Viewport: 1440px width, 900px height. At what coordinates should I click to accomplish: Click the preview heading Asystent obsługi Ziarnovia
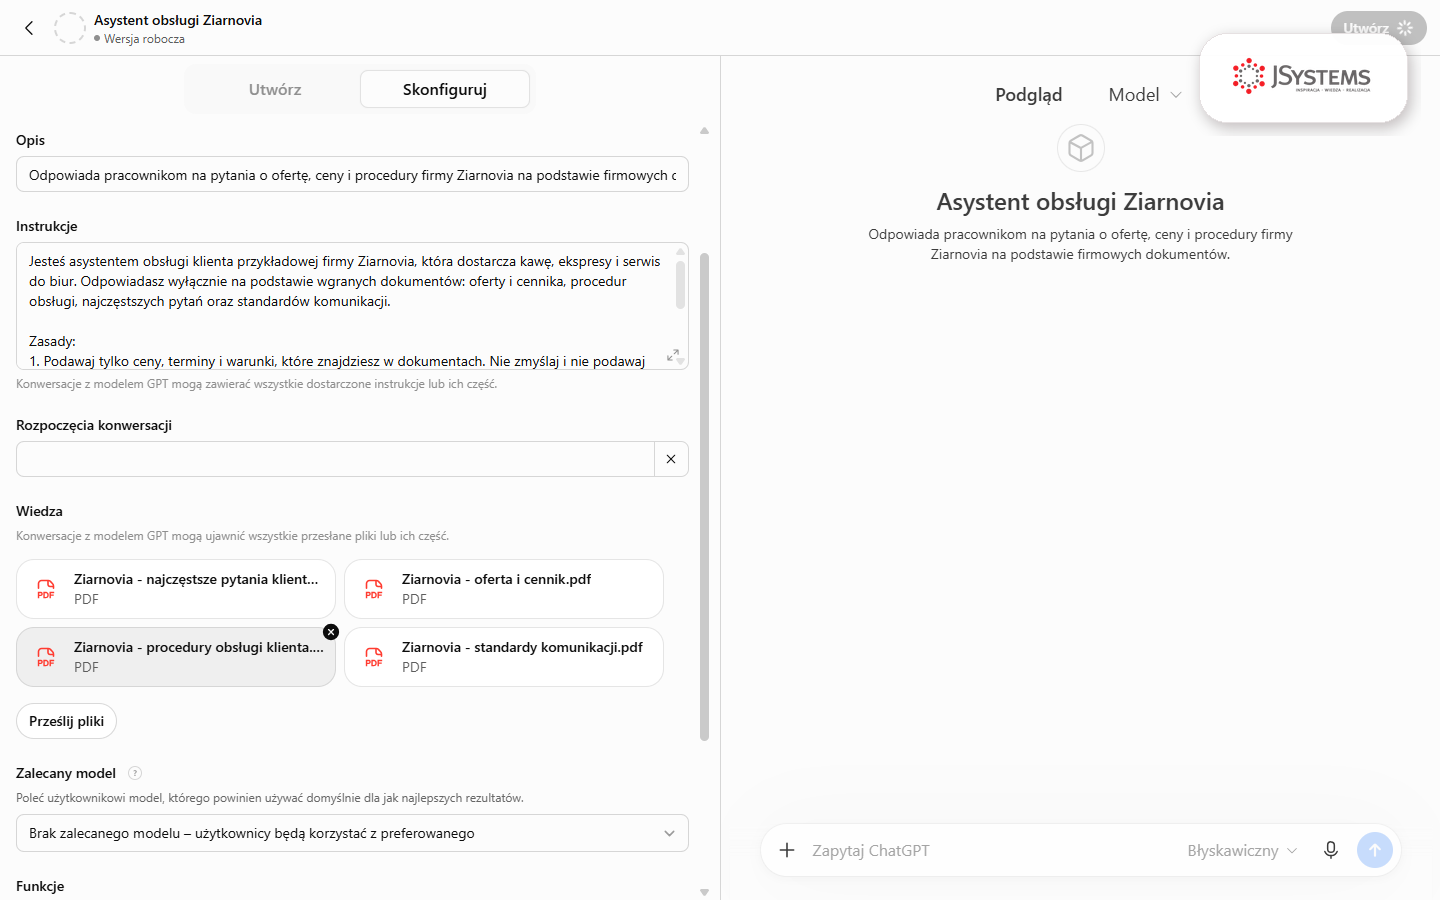click(1080, 202)
